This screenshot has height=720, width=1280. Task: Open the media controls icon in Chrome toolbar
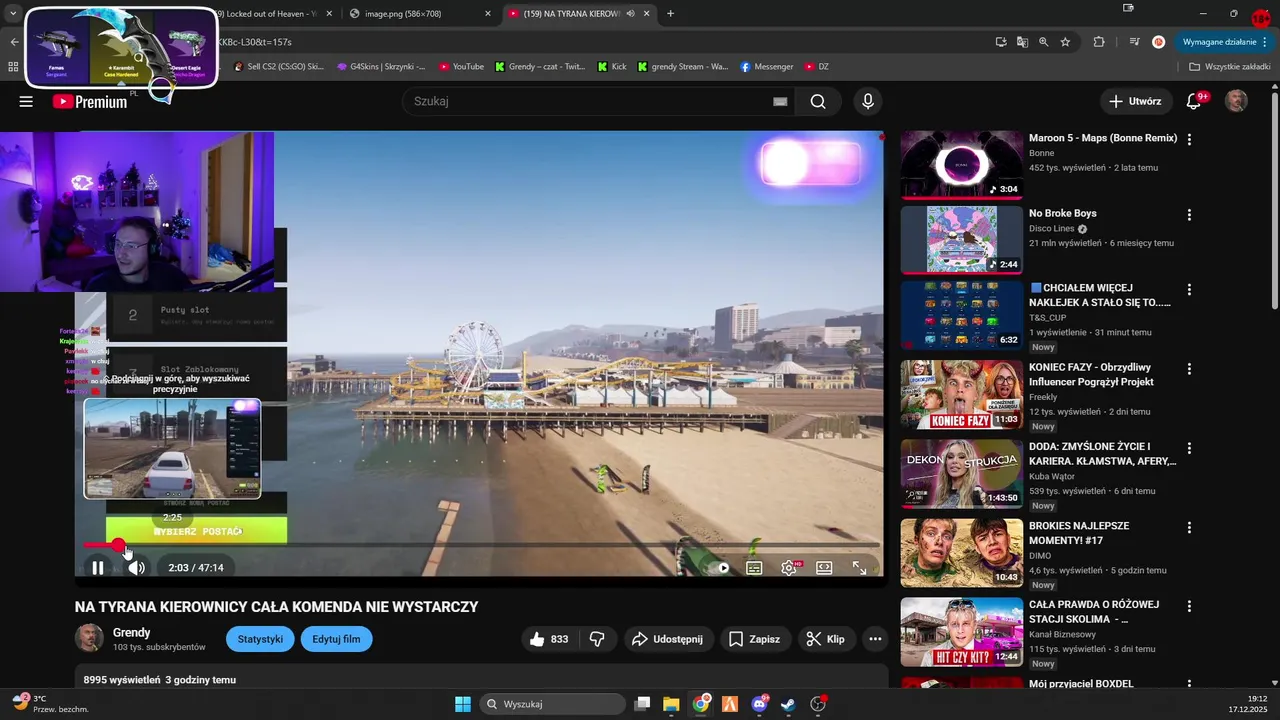1134,42
